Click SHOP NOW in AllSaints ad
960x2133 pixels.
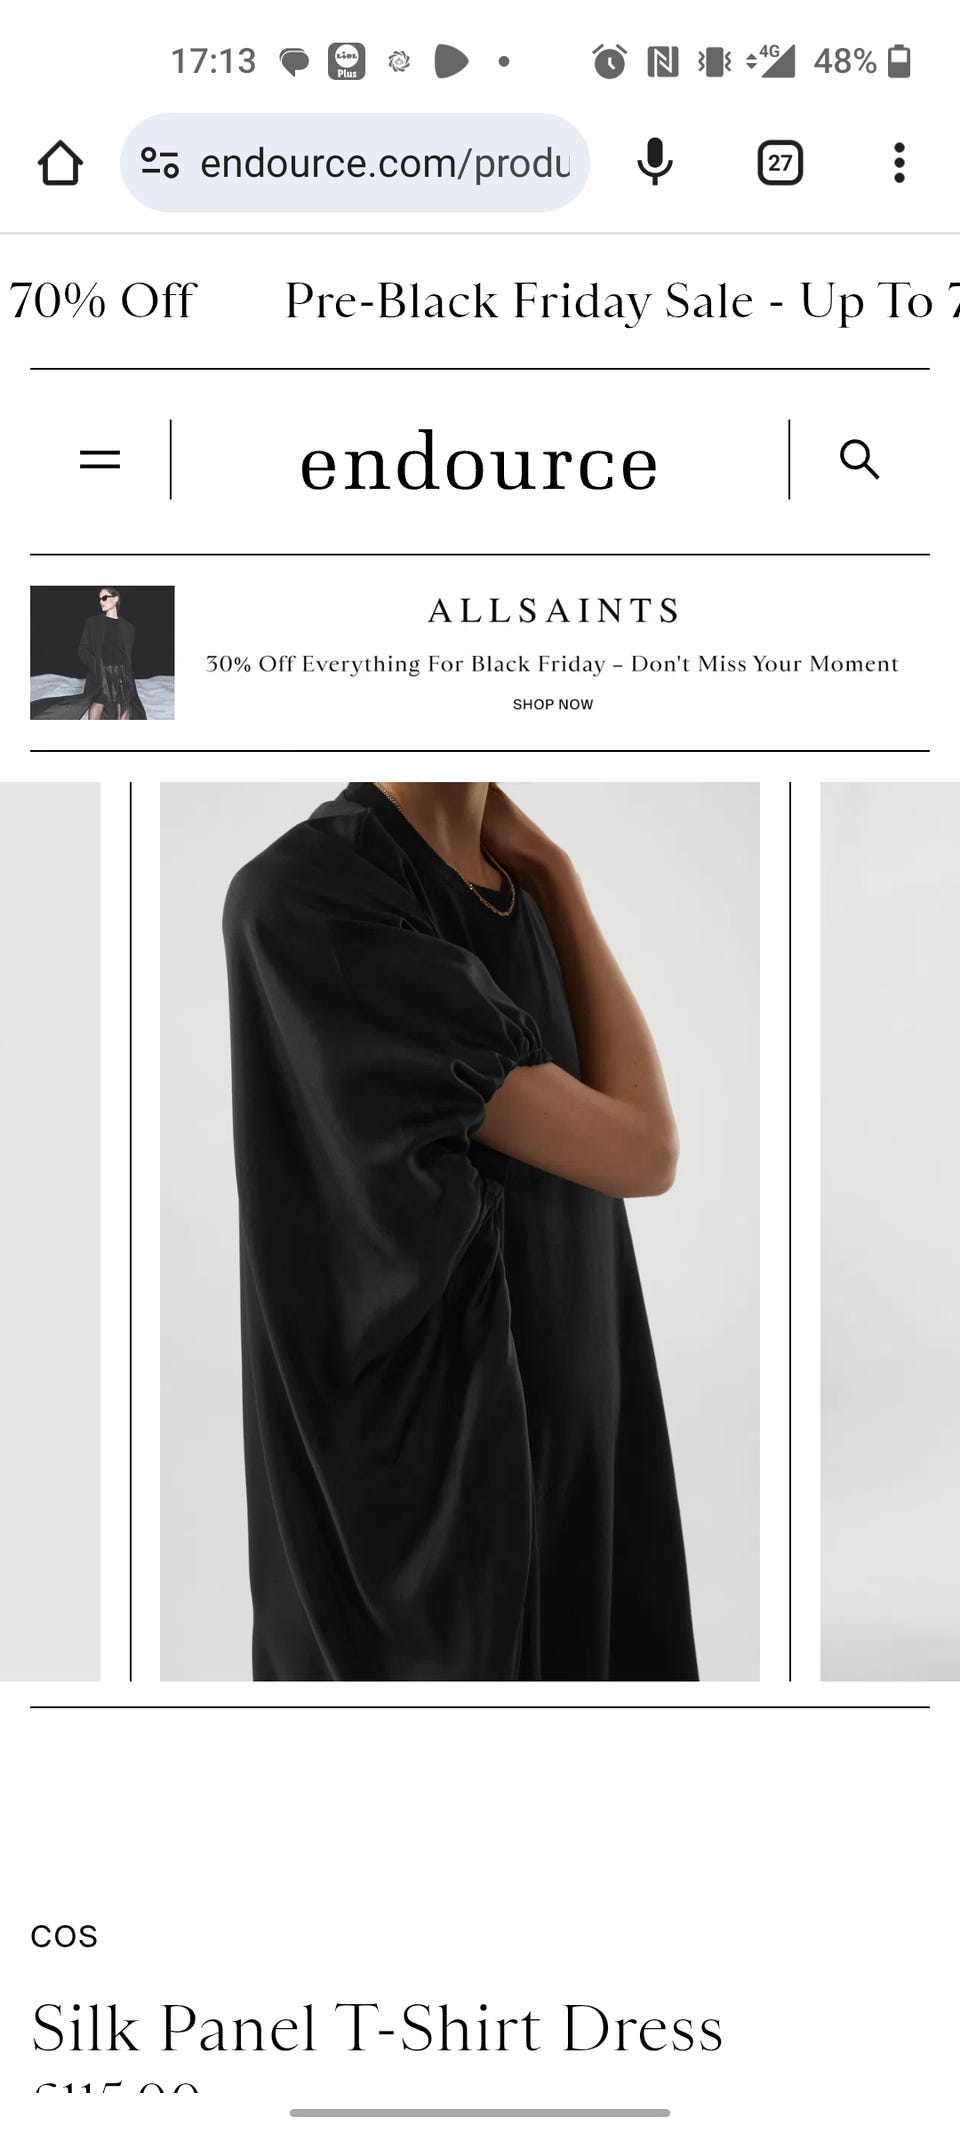553,704
